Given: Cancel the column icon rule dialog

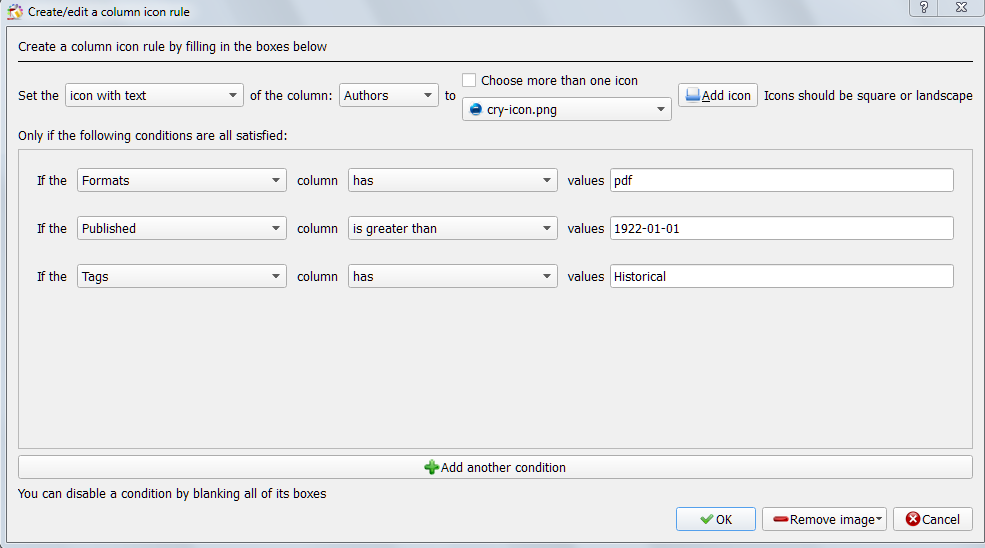Looking at the screenshot, I should coord(933,519).
